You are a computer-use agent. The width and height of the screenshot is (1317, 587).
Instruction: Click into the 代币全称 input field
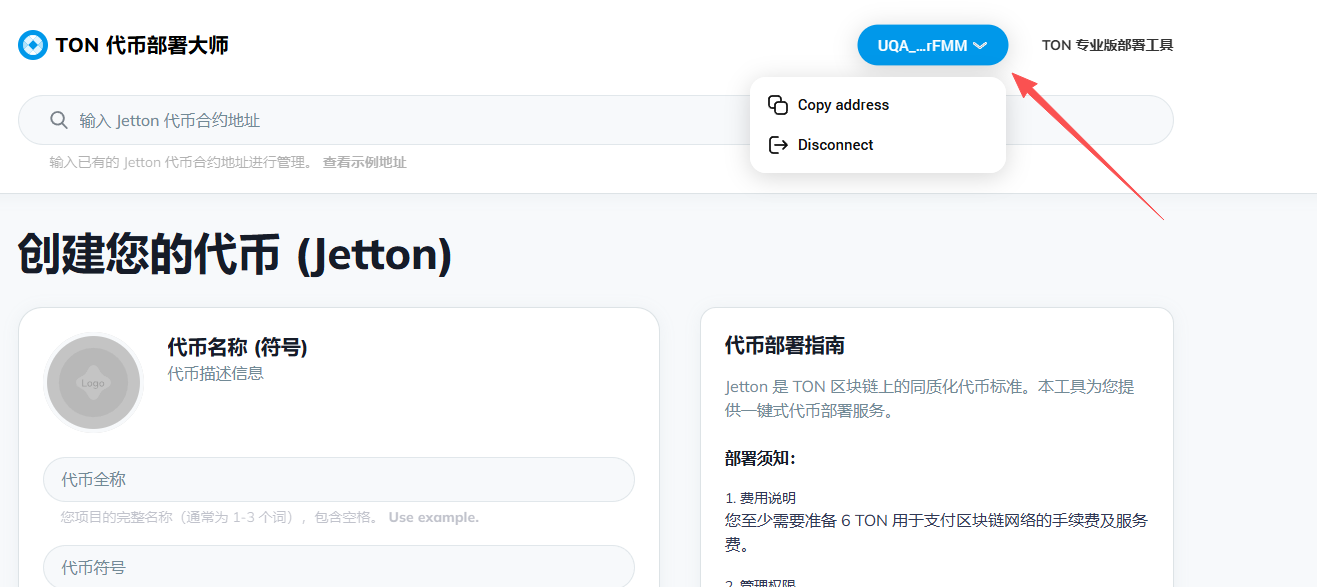(x=338, y=479)
